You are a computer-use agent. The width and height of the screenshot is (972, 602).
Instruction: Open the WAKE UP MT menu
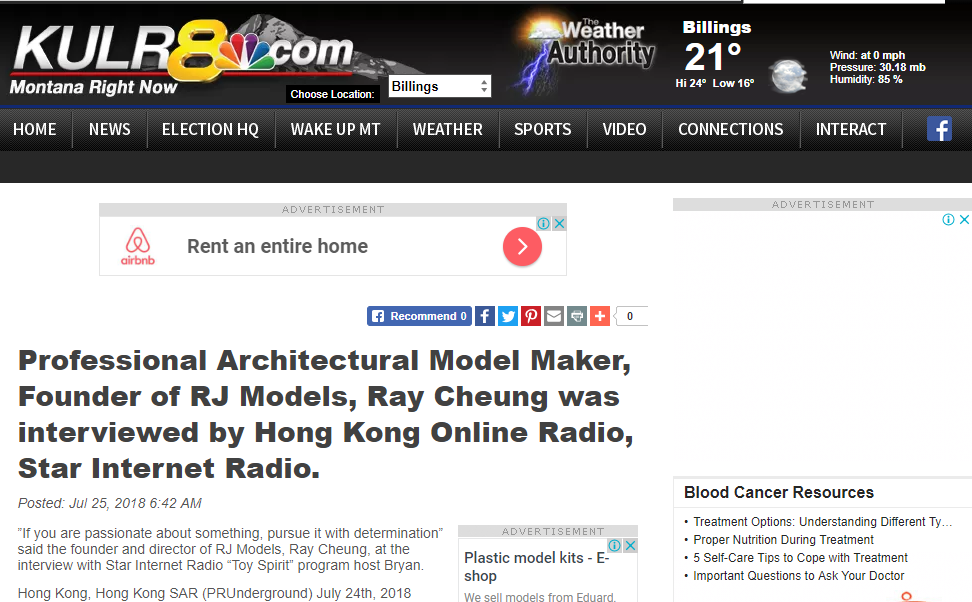[335, 129]
